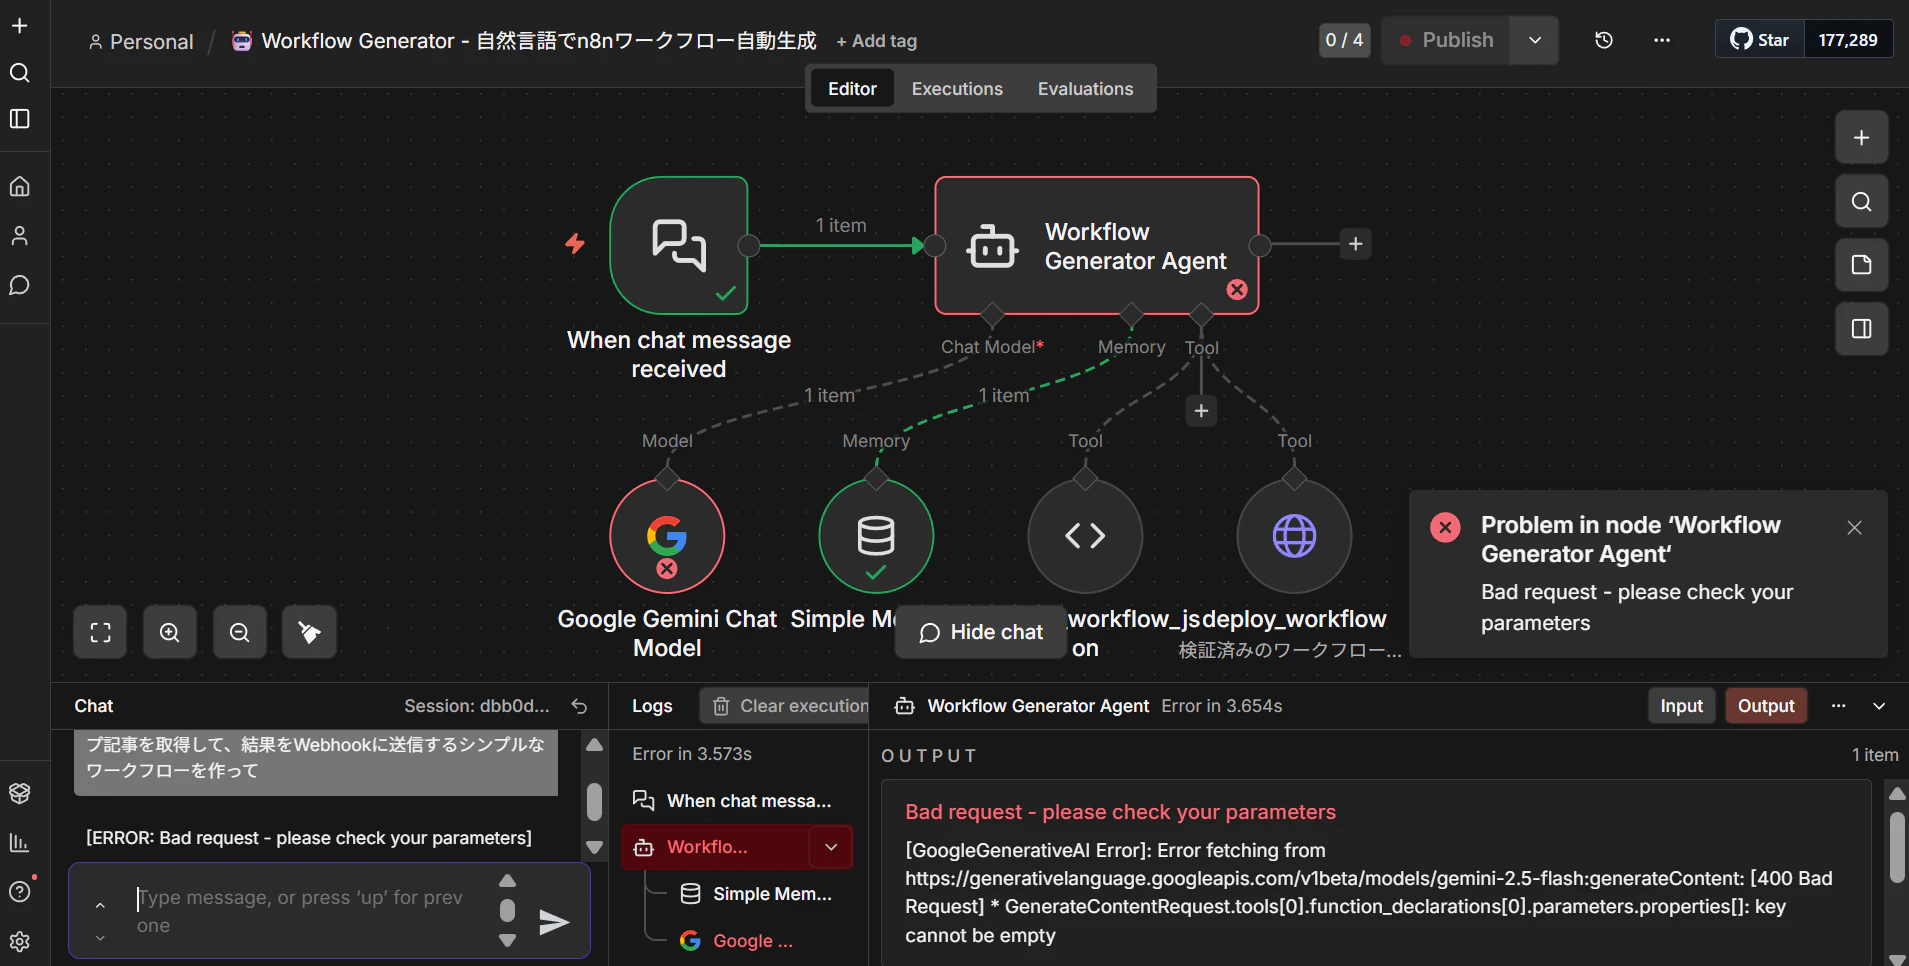Tidy up the workflow layout
Viewport: 1909px width, 966px height.
click(309, 631)
